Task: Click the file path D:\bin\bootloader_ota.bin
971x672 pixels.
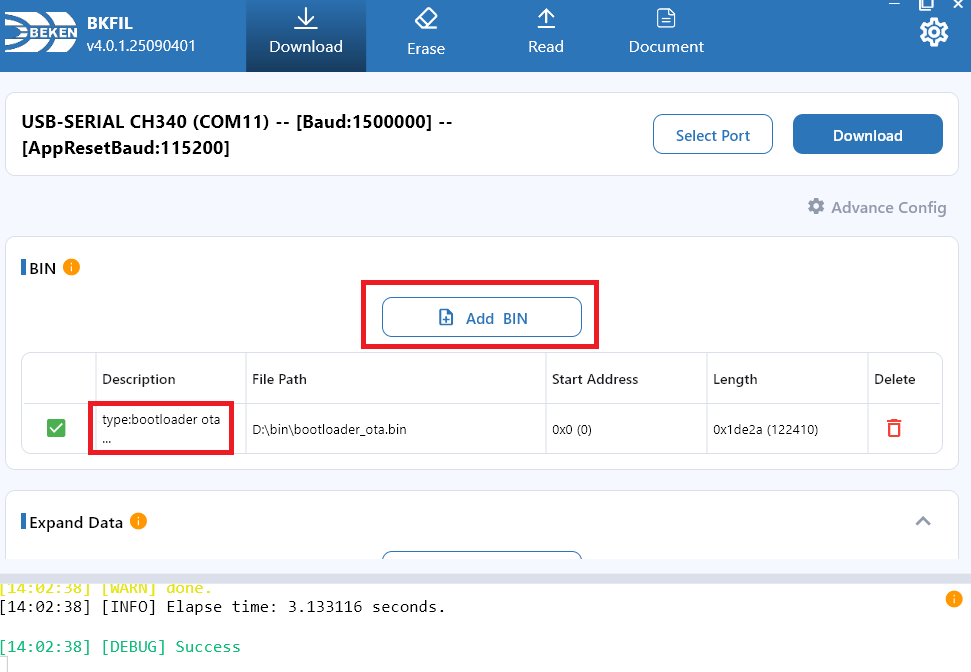Action: click(329, 429)
